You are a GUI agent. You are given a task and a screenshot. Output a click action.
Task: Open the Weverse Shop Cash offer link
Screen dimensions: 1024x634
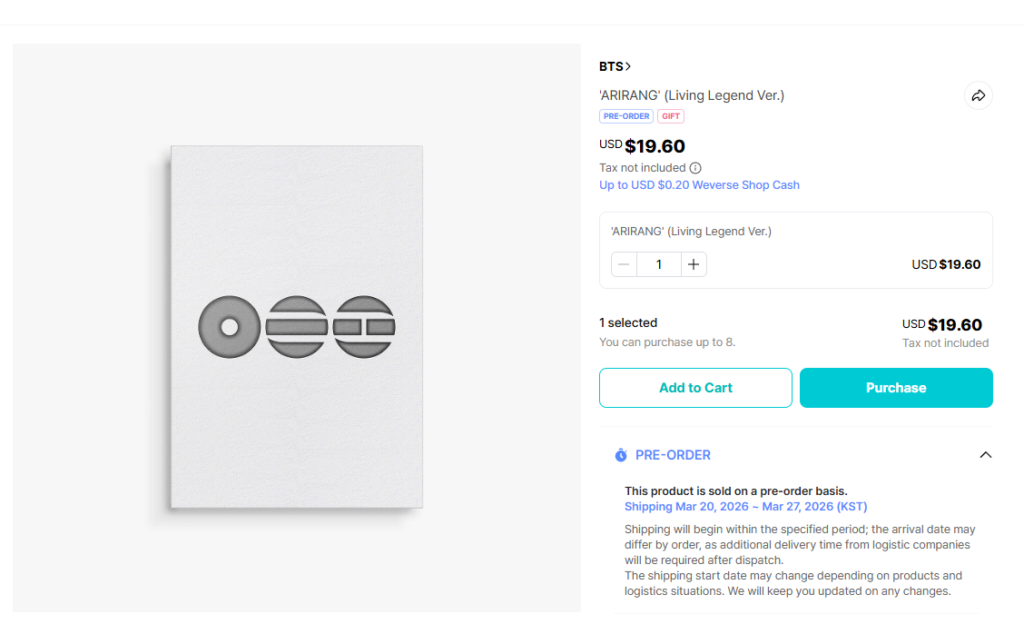(699, 185)
